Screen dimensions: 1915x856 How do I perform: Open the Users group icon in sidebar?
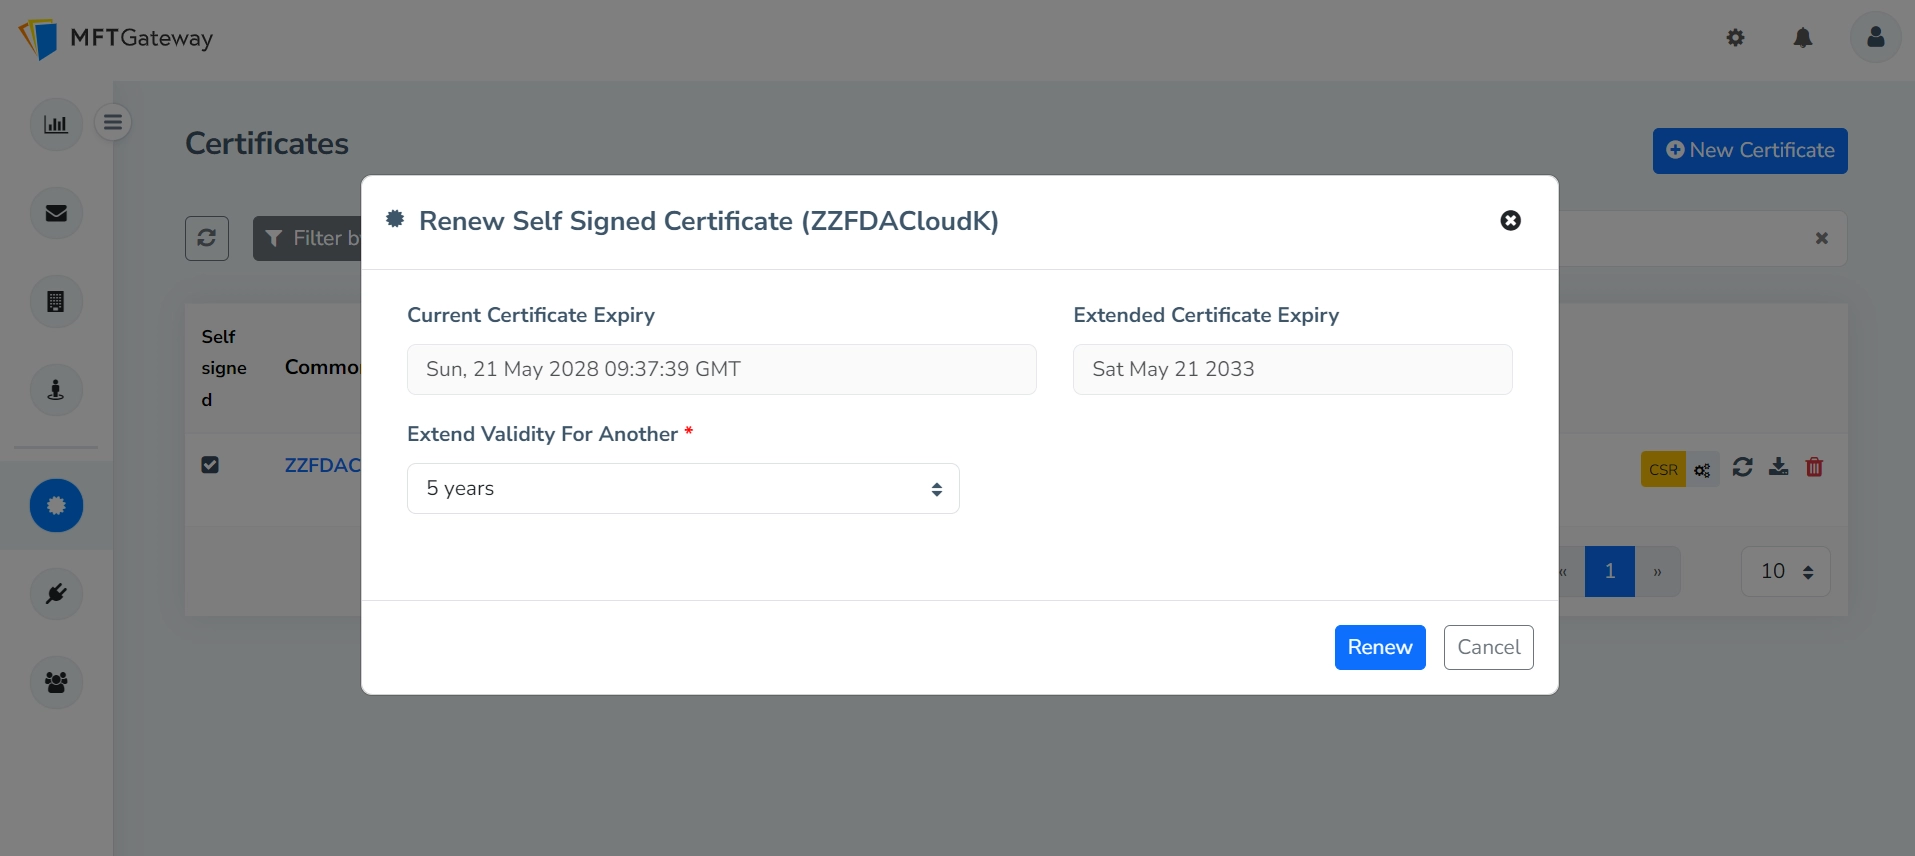coord(55,682)
